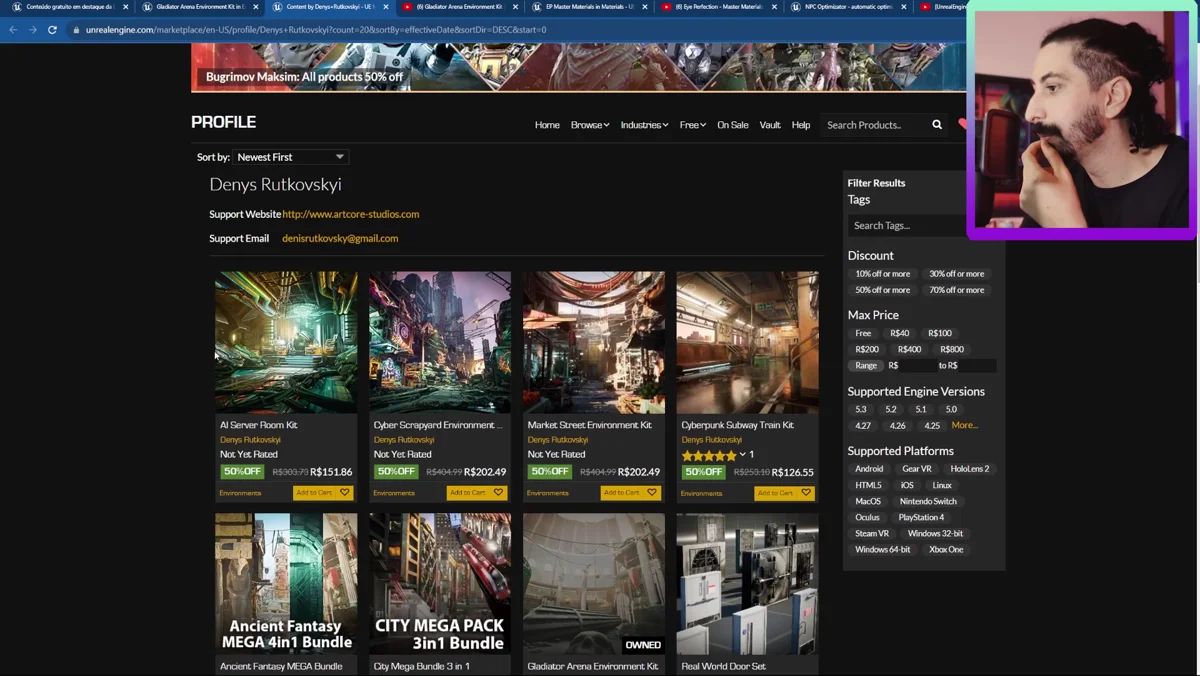This screenshot has height=676, width=1200.
Task: Filter by engine version 4.27
Action: tap(863, 426)
